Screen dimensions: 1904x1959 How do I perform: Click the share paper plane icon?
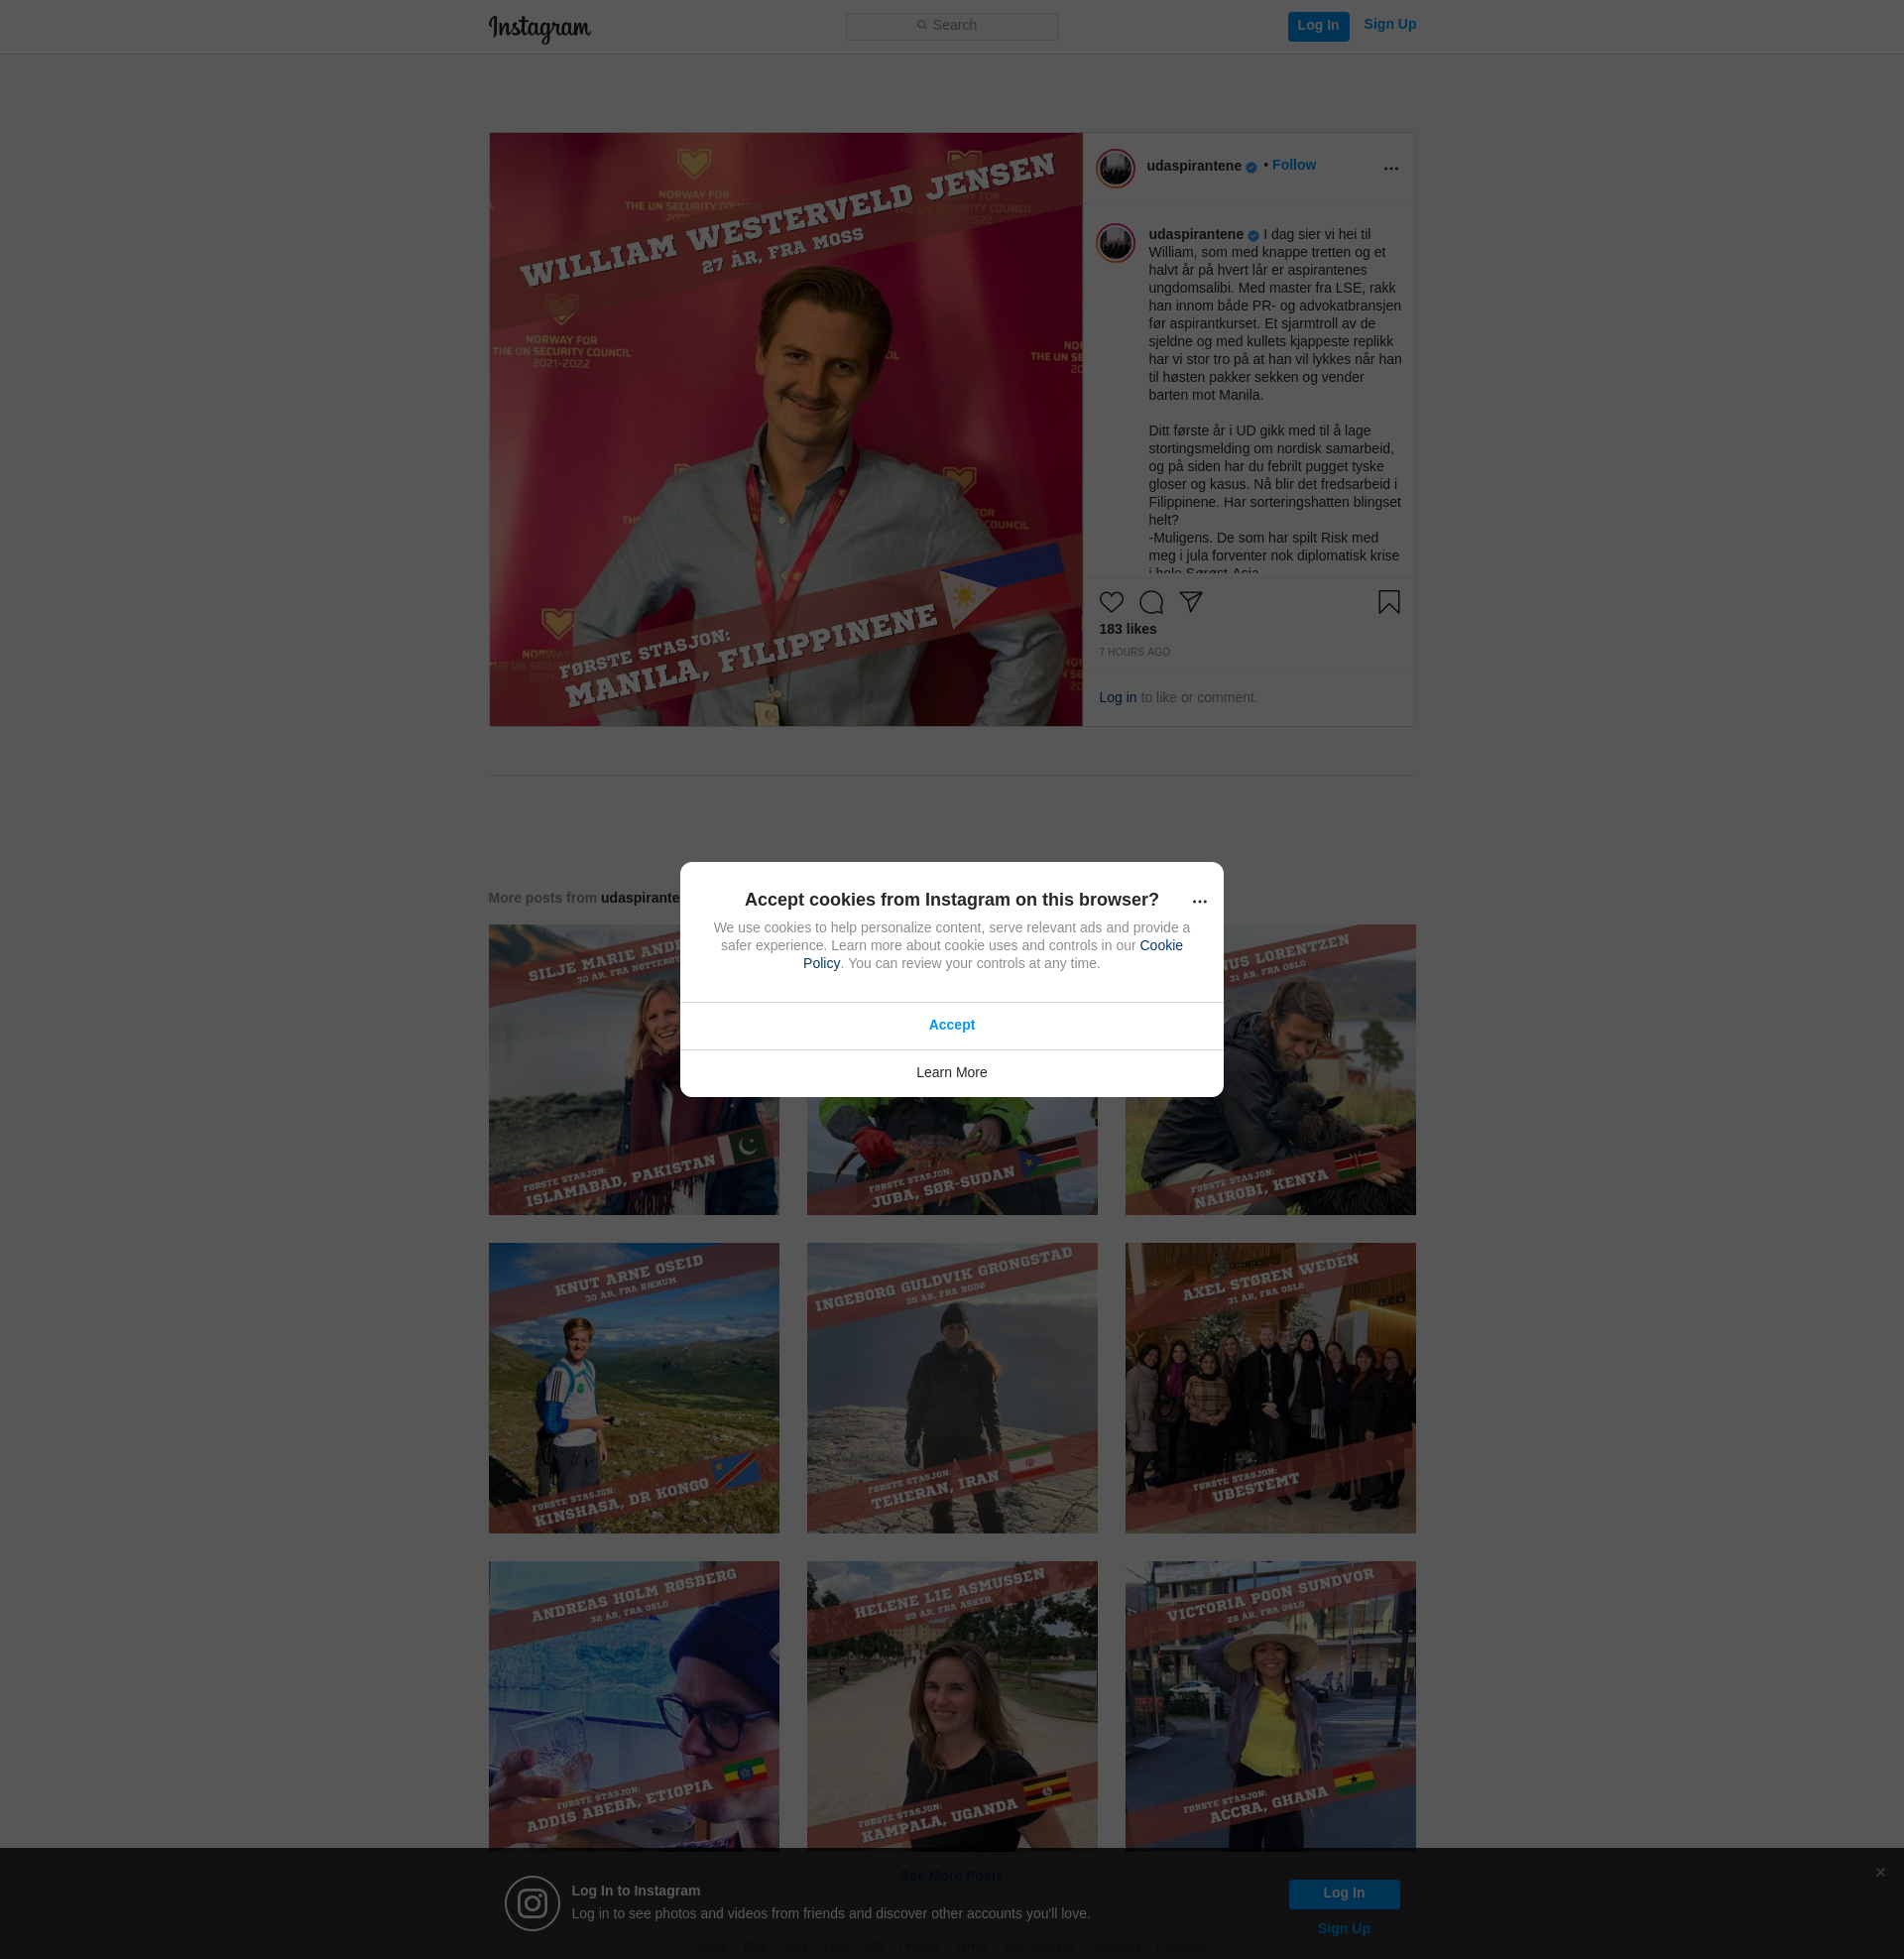pos(1190,602)
